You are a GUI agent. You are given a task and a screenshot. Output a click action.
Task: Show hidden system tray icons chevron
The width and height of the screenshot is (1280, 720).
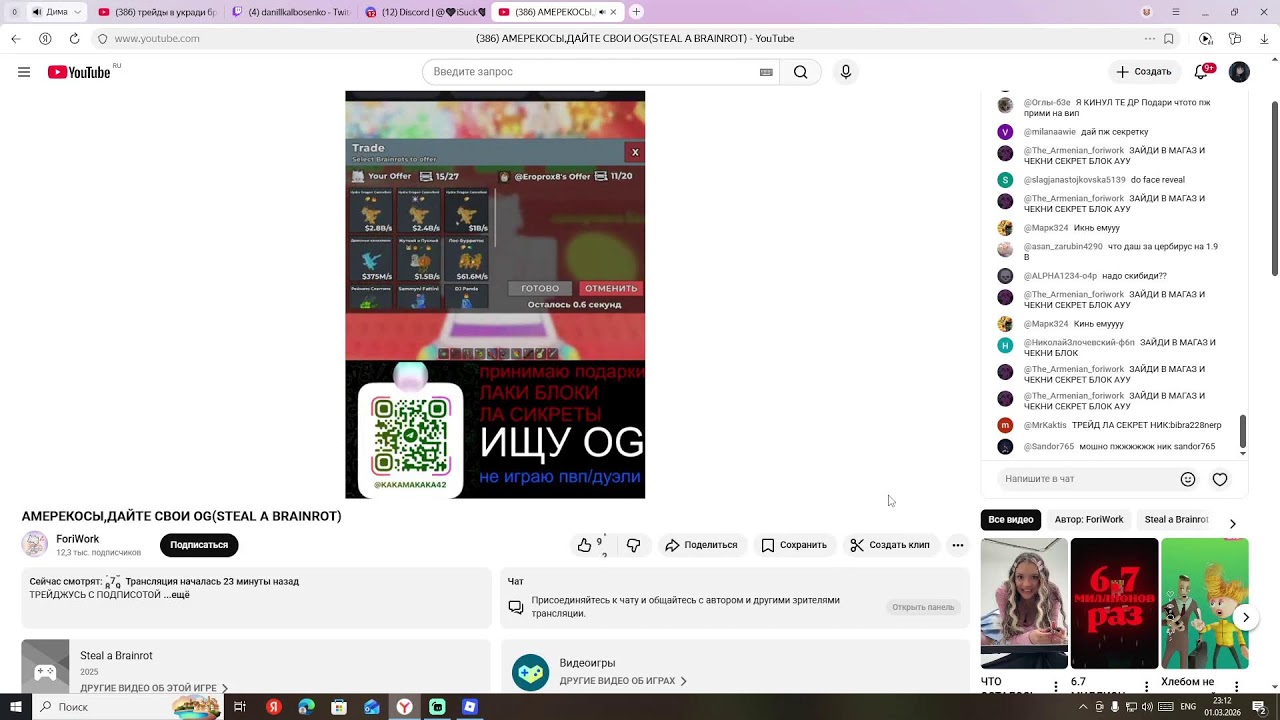coord(1083,707)
